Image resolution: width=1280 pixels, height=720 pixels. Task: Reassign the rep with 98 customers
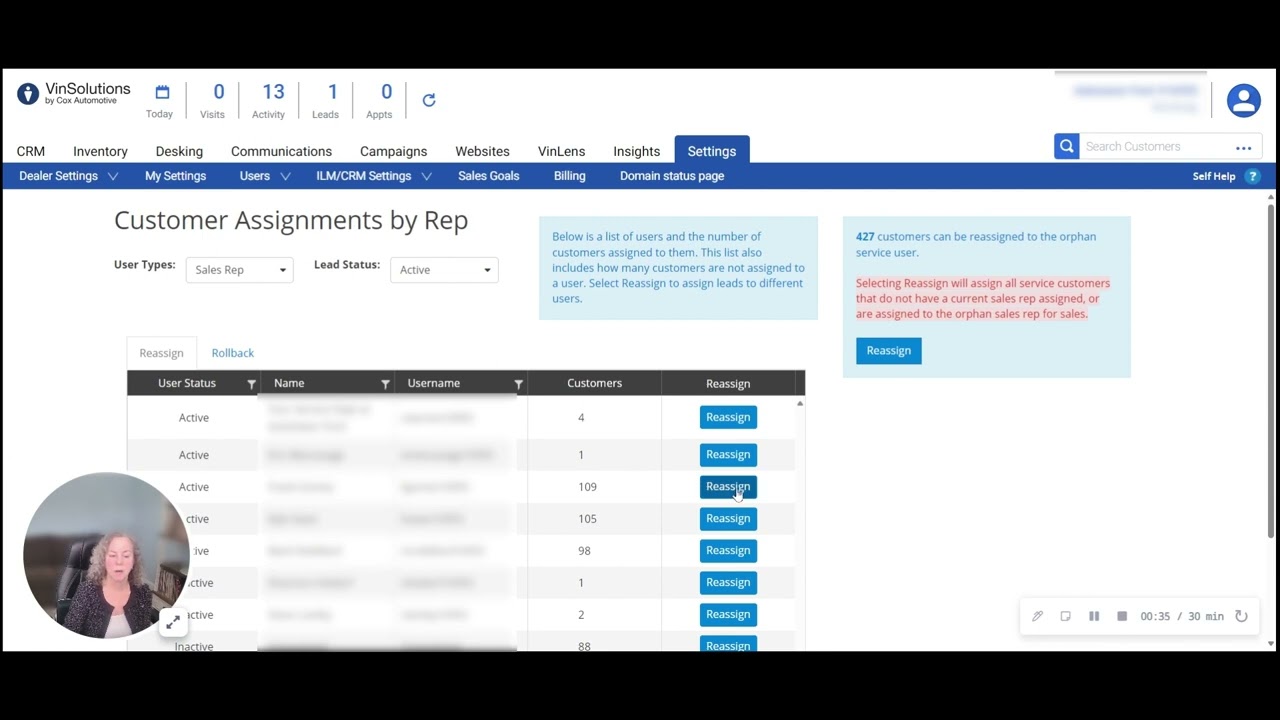(728, 551)
